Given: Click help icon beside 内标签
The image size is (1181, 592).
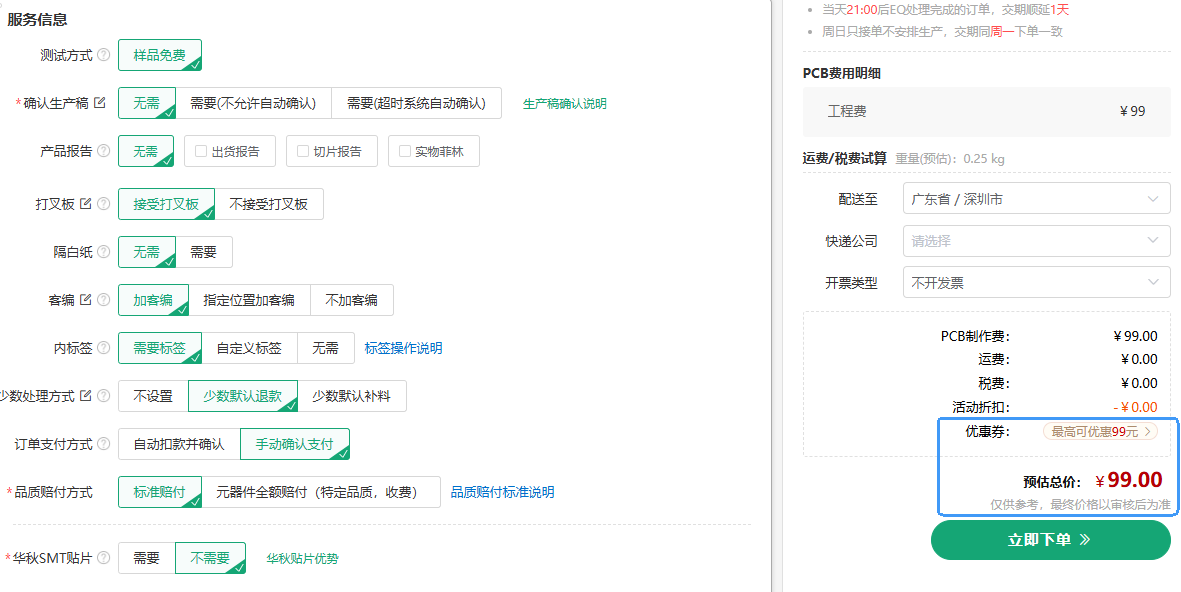Looking at the screenshot, I should tap(103, 348).
